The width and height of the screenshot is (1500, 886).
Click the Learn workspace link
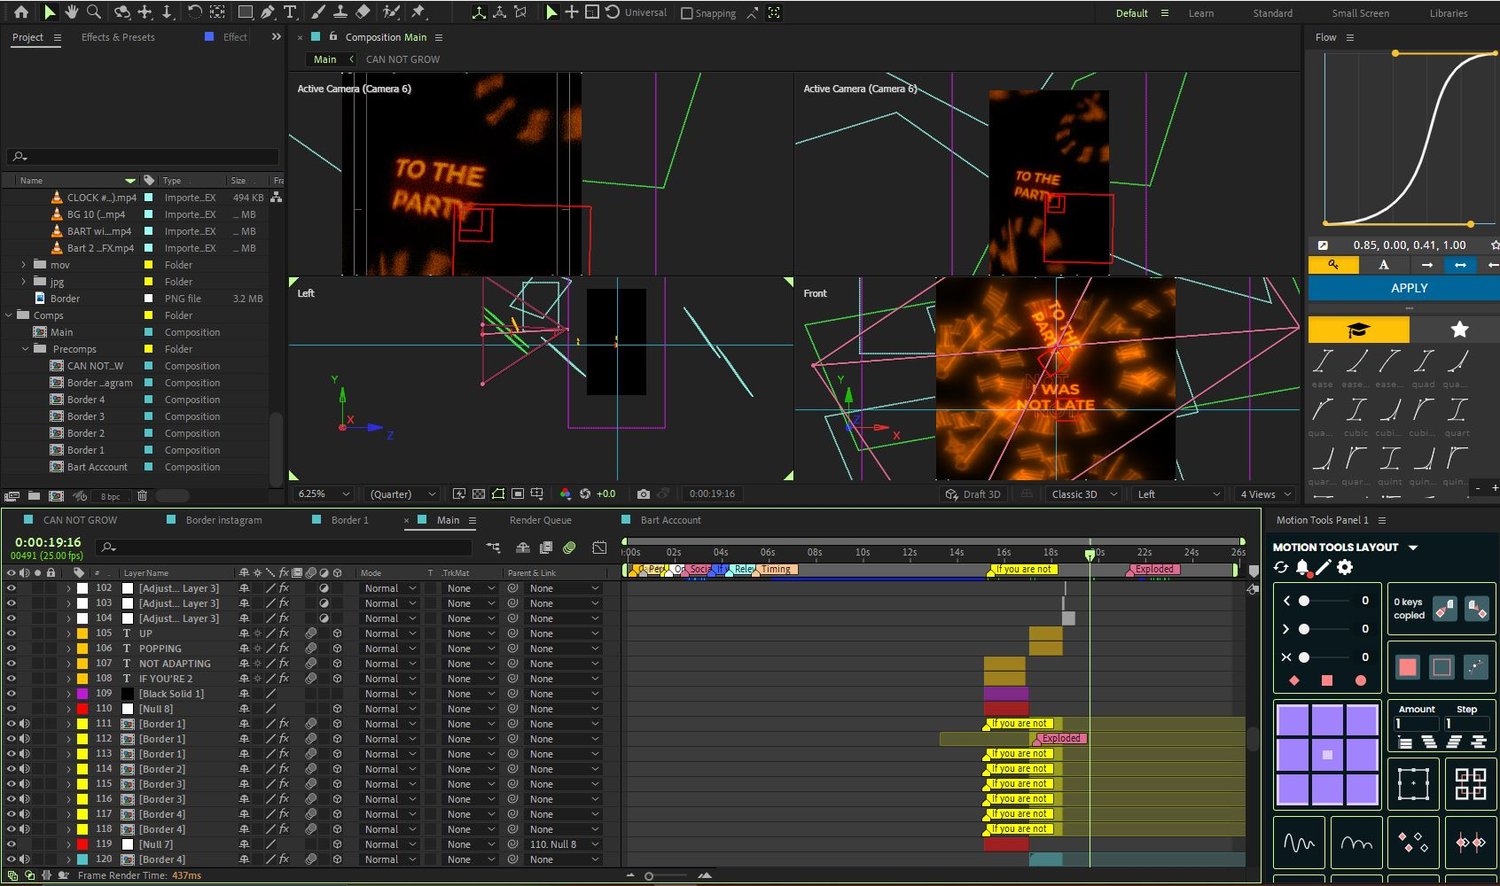click(1201, 13)
